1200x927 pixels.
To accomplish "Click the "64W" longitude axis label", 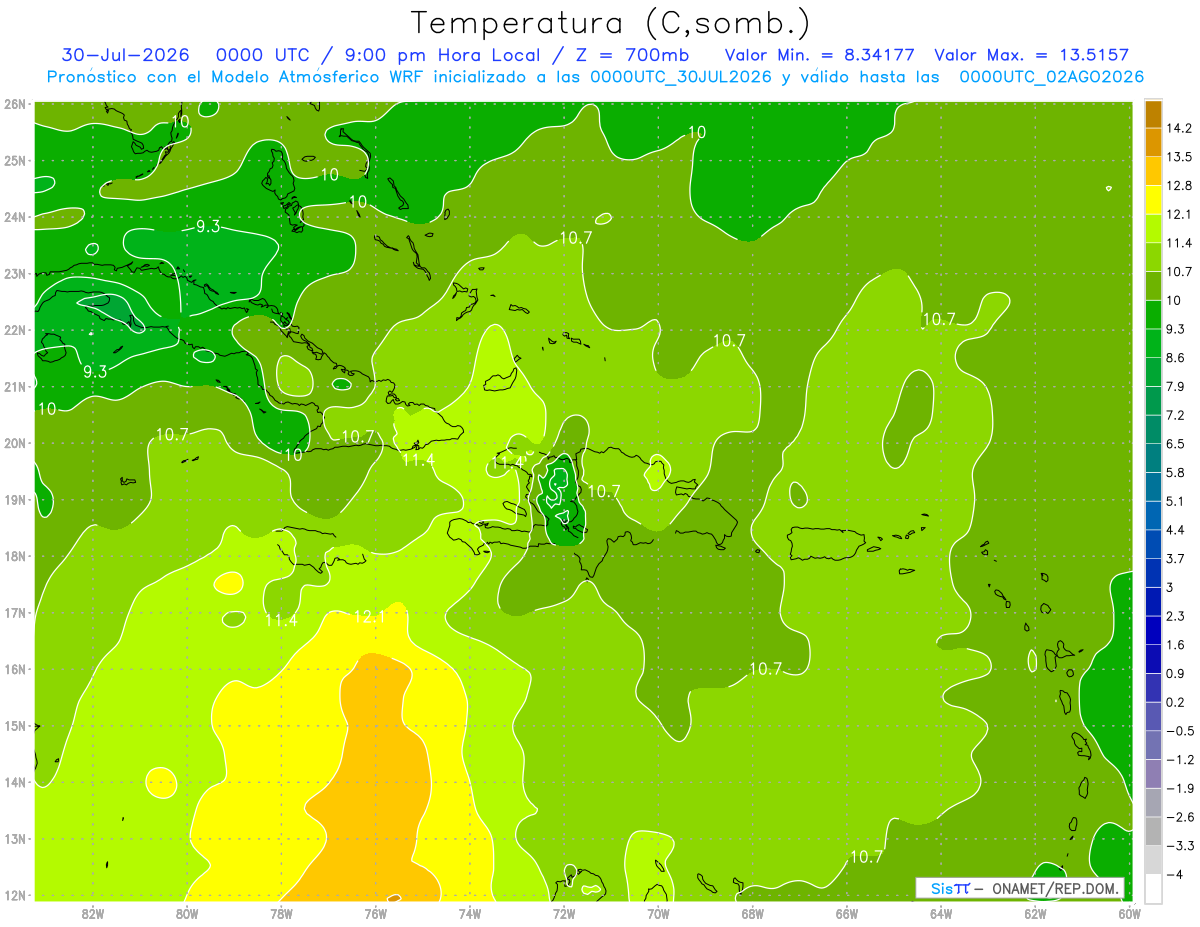I will pyautogui.click(x=941, y=912).
